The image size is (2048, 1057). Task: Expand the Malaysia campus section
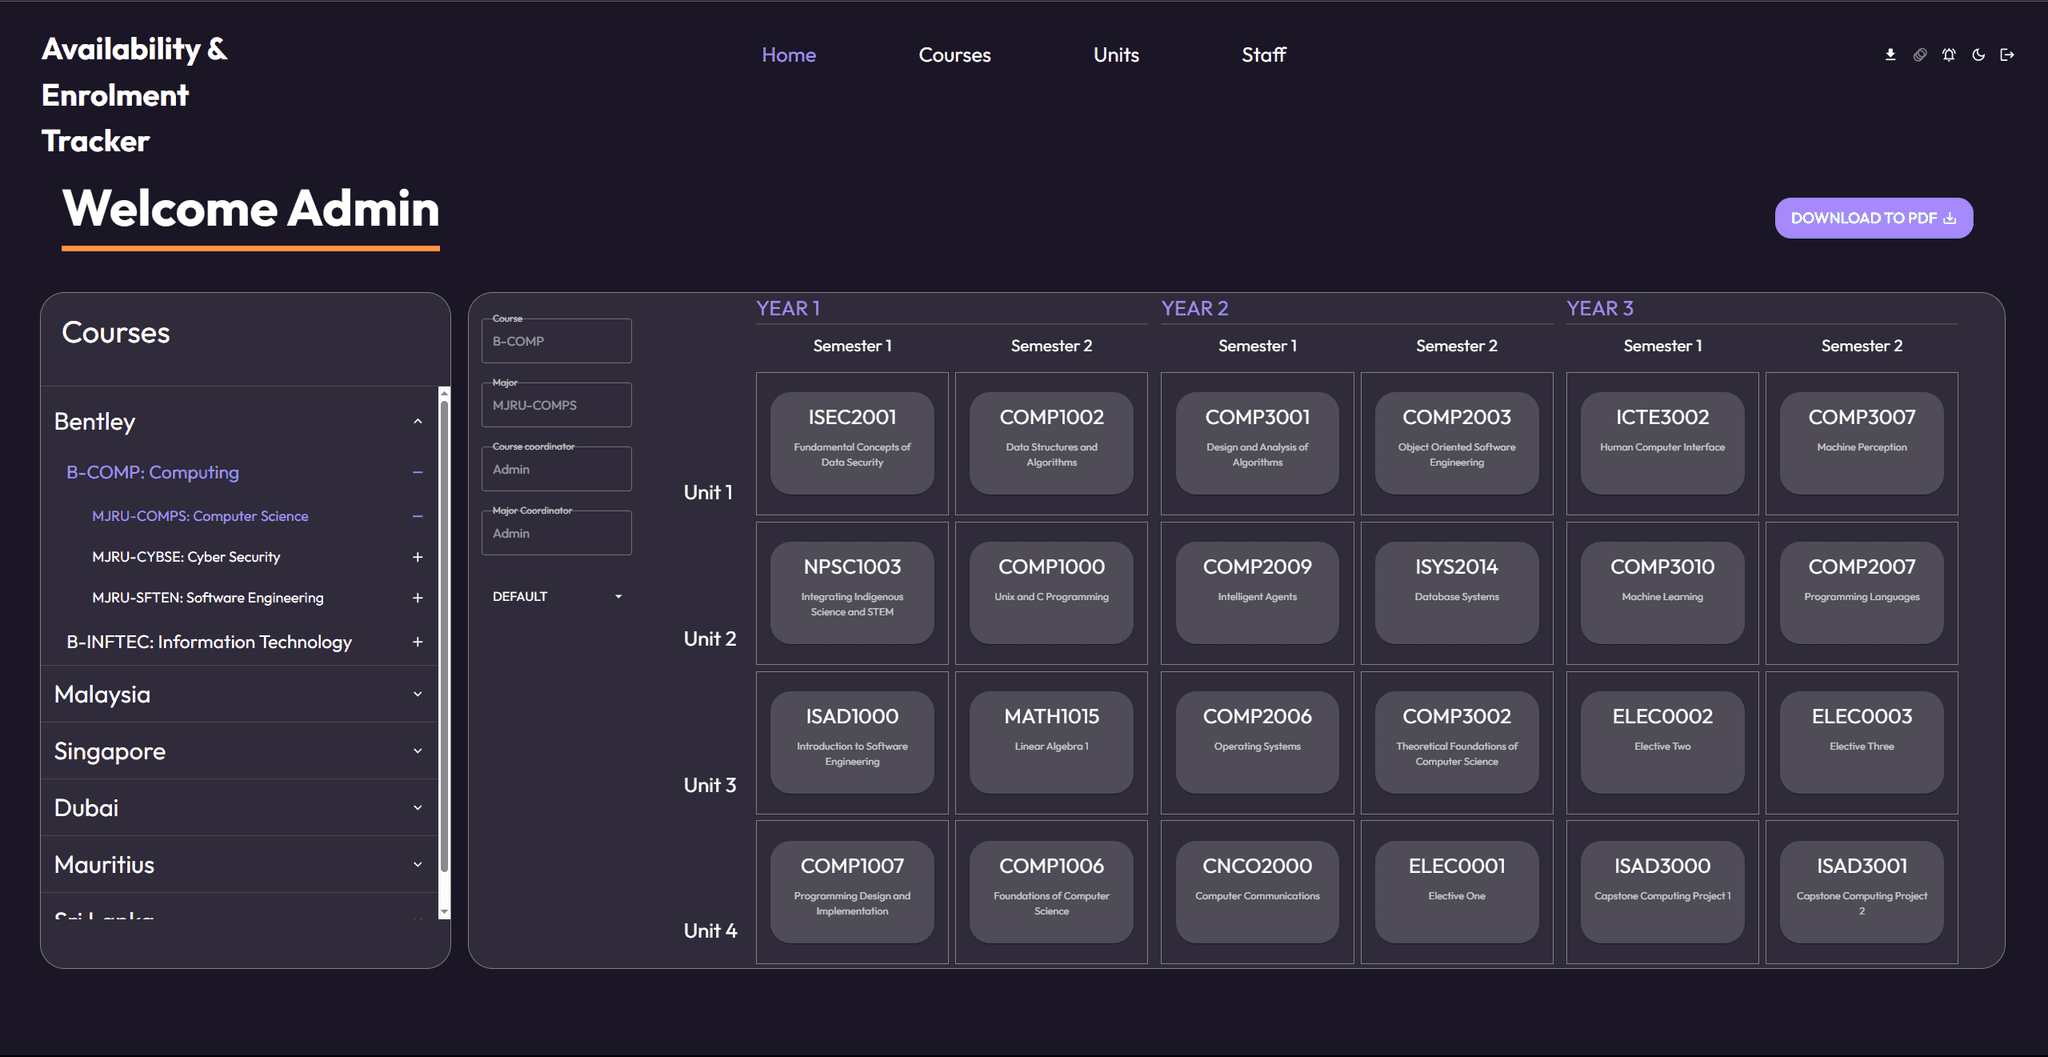point(418,694)
